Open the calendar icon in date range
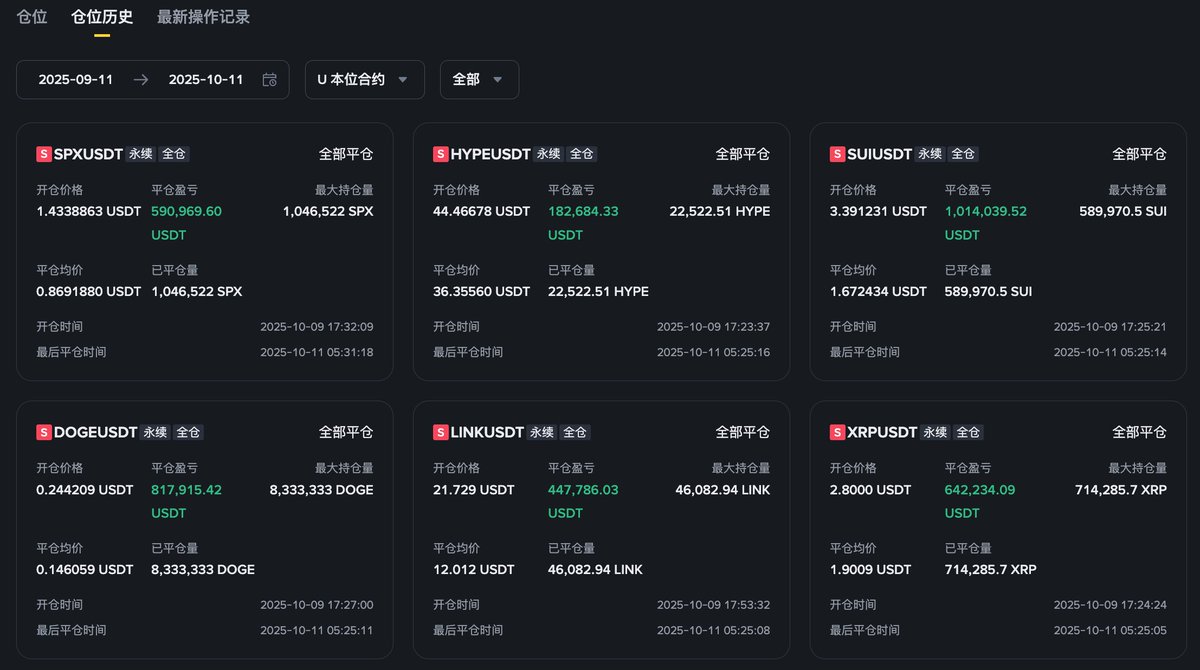The width and height of the screenshot is (1200, 670). point(269,80)
